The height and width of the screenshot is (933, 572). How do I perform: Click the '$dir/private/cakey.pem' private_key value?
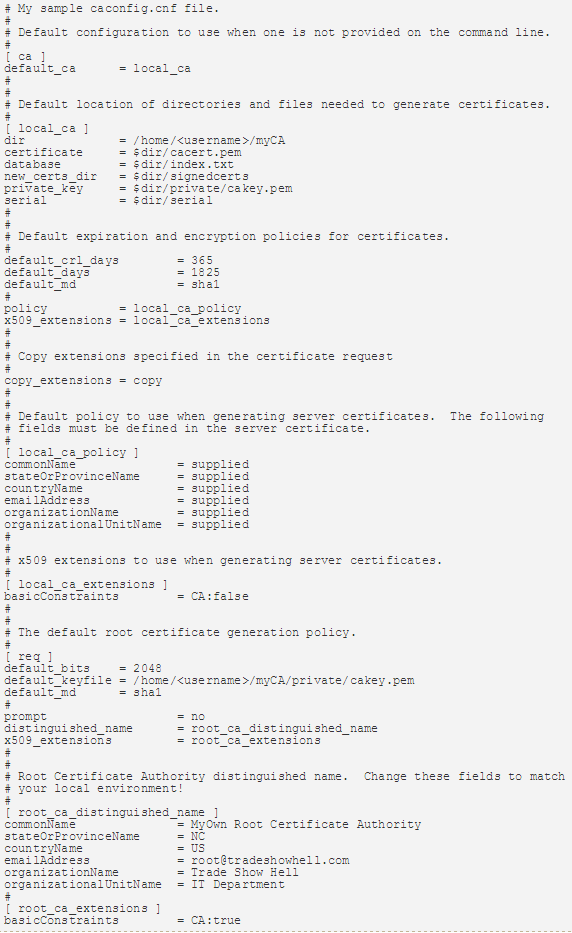tap(212, 188)
